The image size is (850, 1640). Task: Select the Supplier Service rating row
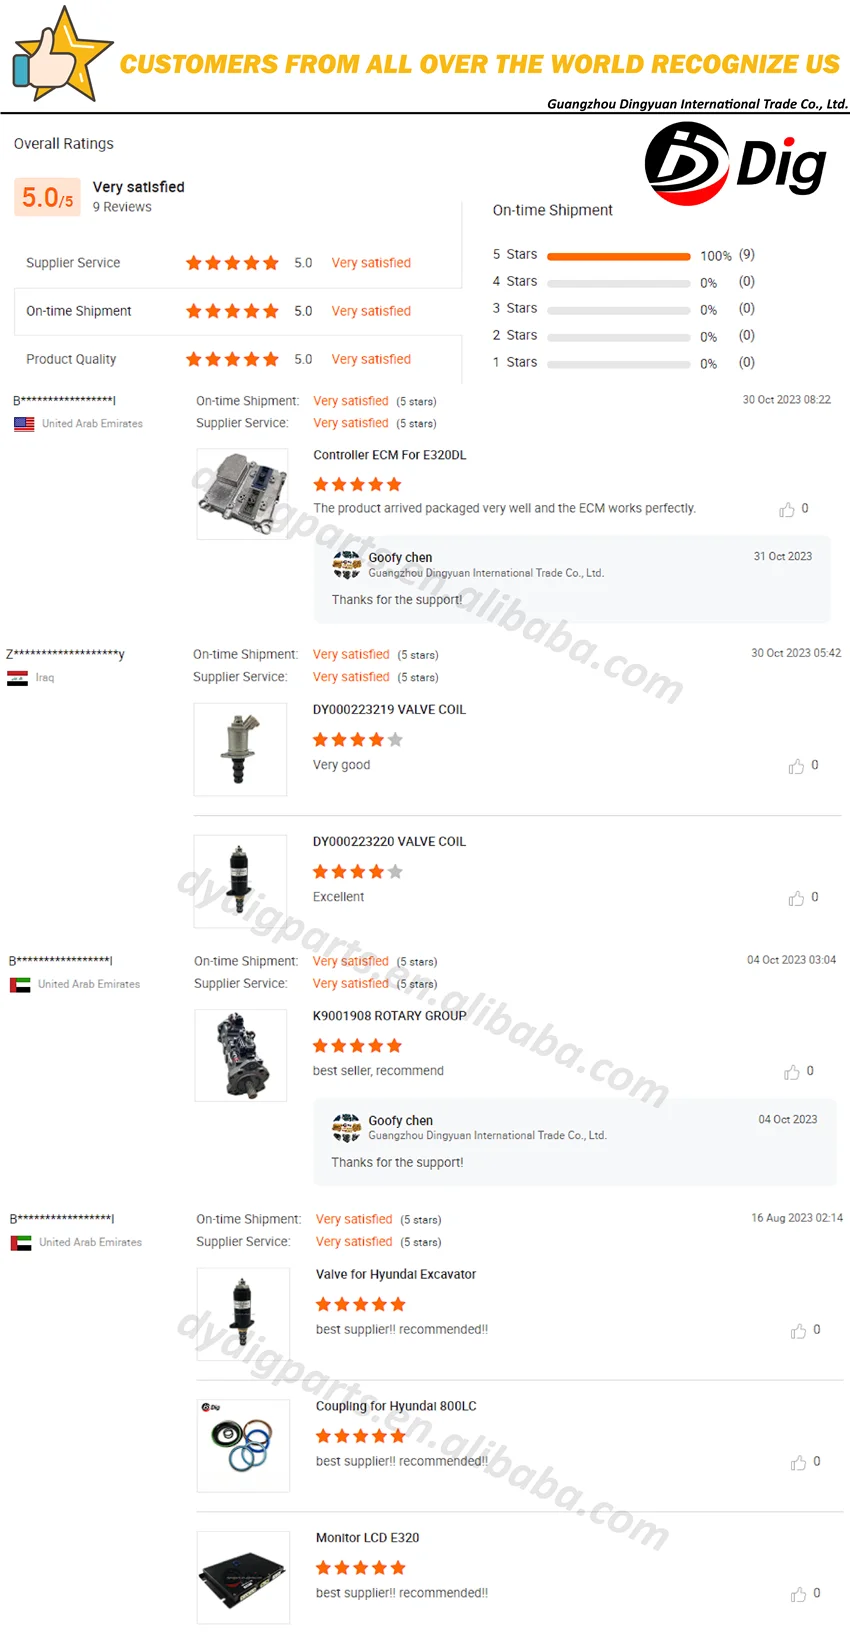pyautogui.click(x=238, y=263)
